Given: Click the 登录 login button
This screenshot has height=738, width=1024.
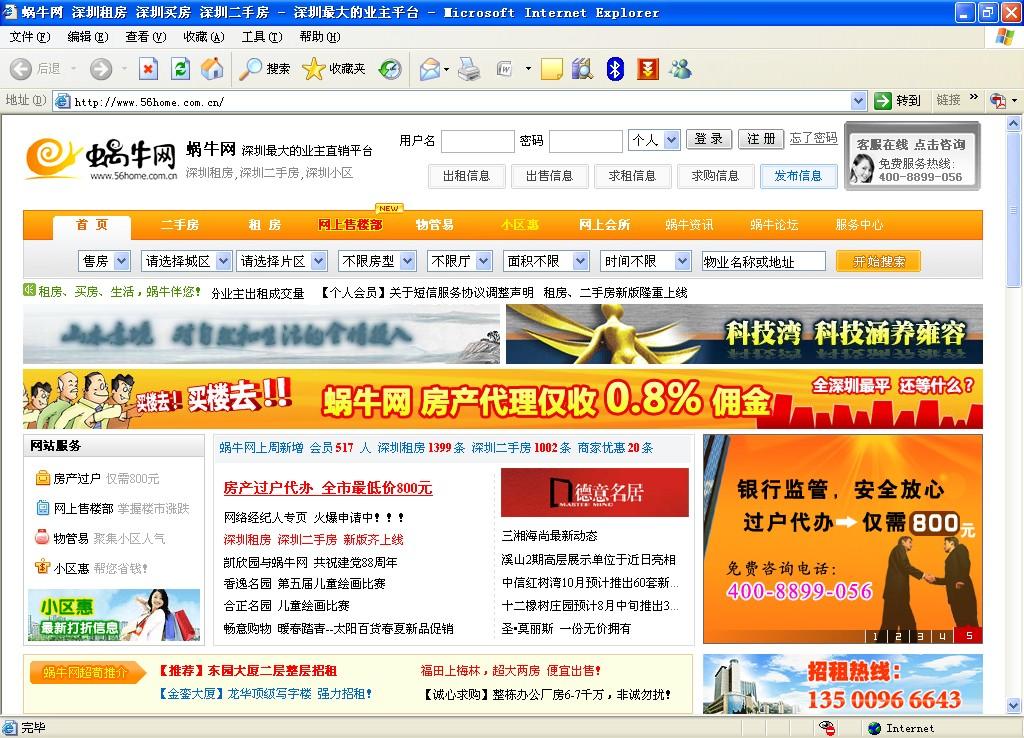Looking at the screenshot, I should (x=709, y=139).
